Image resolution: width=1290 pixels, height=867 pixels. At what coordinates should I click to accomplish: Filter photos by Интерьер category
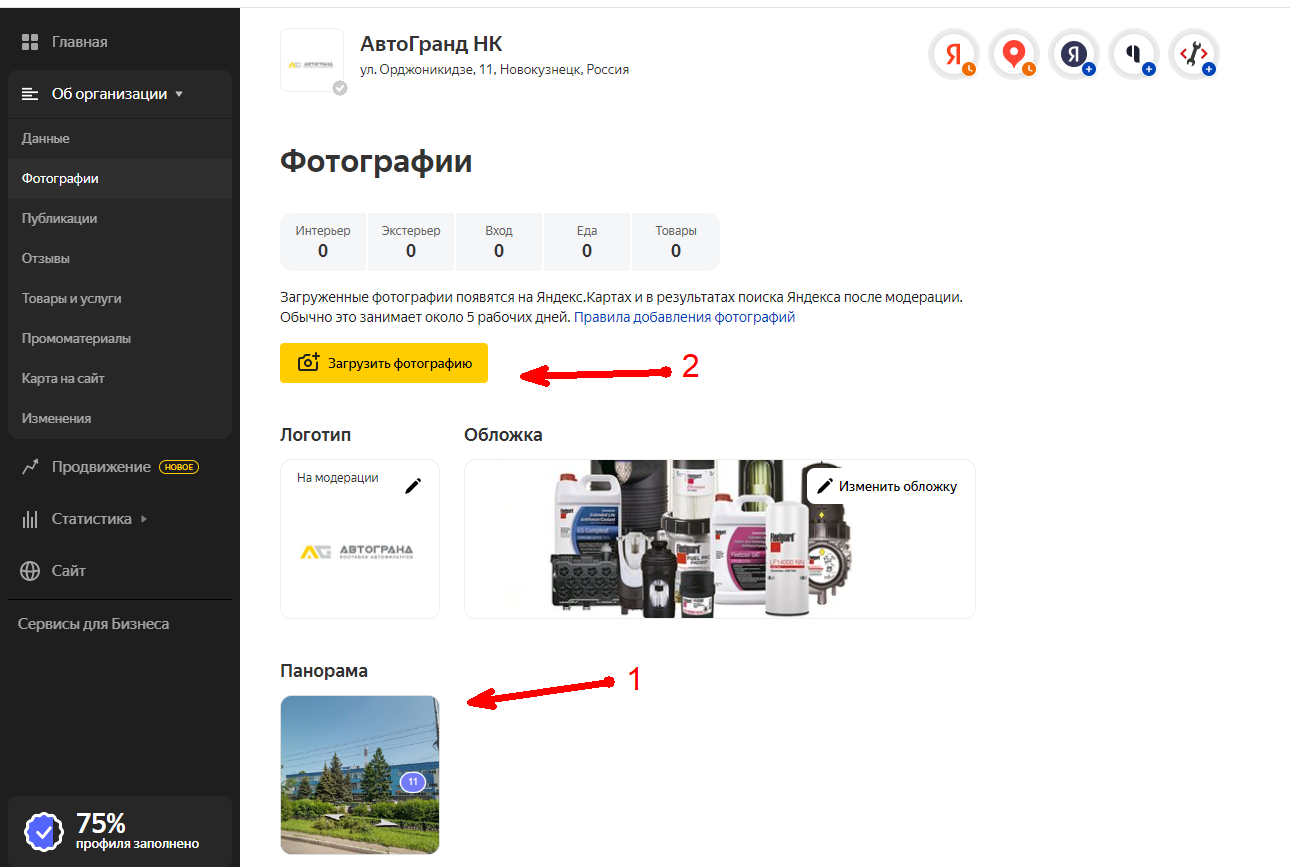(323, 242)
